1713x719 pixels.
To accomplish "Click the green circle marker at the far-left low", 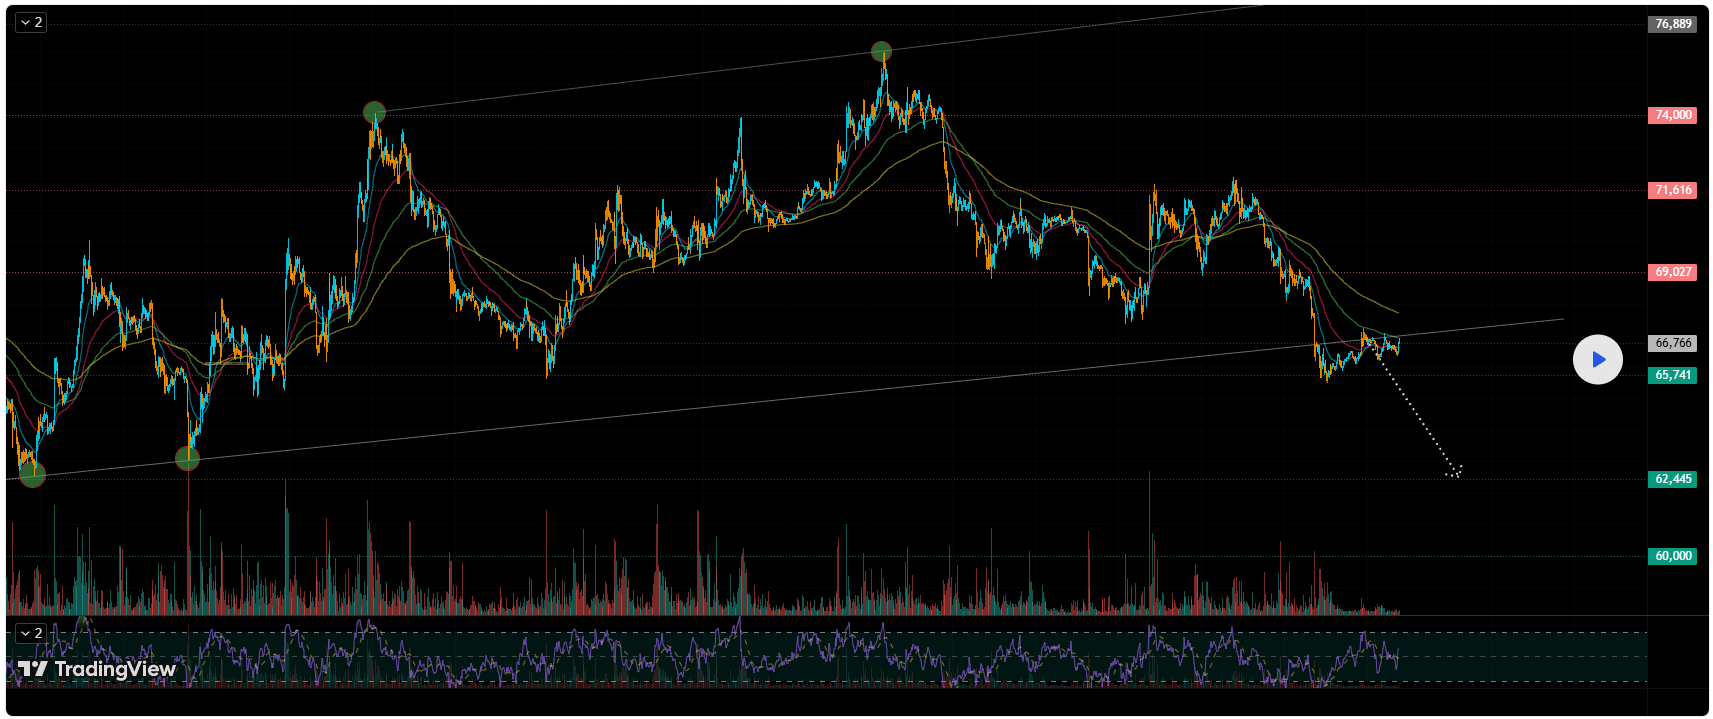I will pos(32,474).
